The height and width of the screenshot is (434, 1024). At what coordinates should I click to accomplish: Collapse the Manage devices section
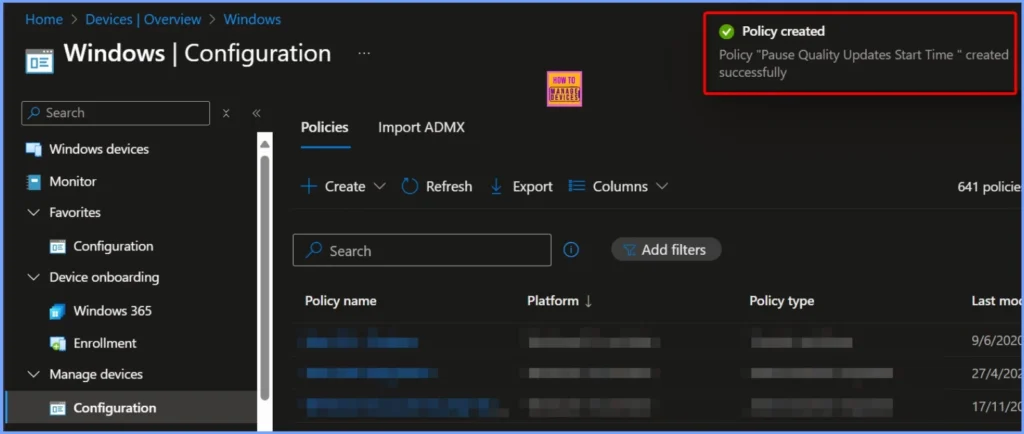tap(33, 375)
